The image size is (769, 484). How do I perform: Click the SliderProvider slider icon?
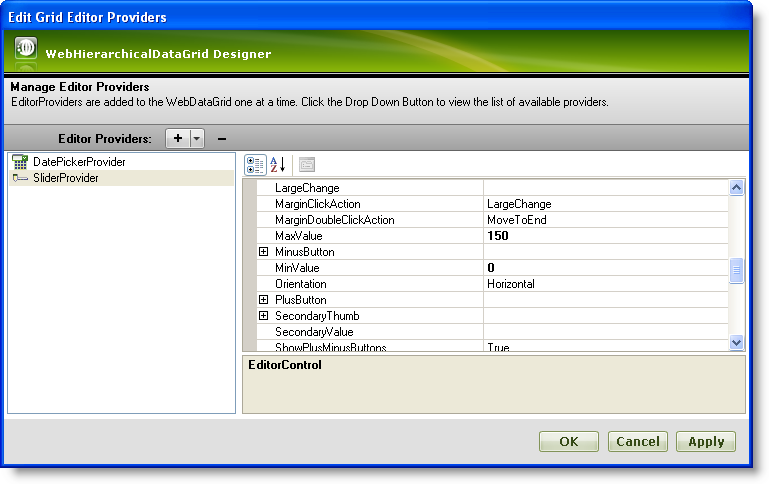point(20,178)
